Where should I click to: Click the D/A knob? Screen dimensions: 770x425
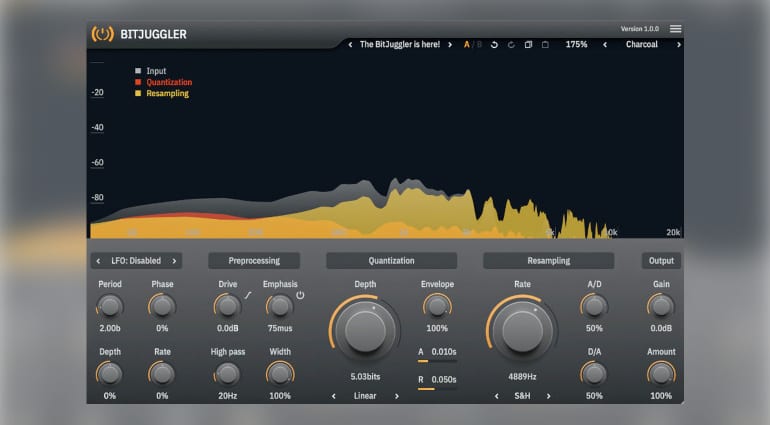(594, 374)
